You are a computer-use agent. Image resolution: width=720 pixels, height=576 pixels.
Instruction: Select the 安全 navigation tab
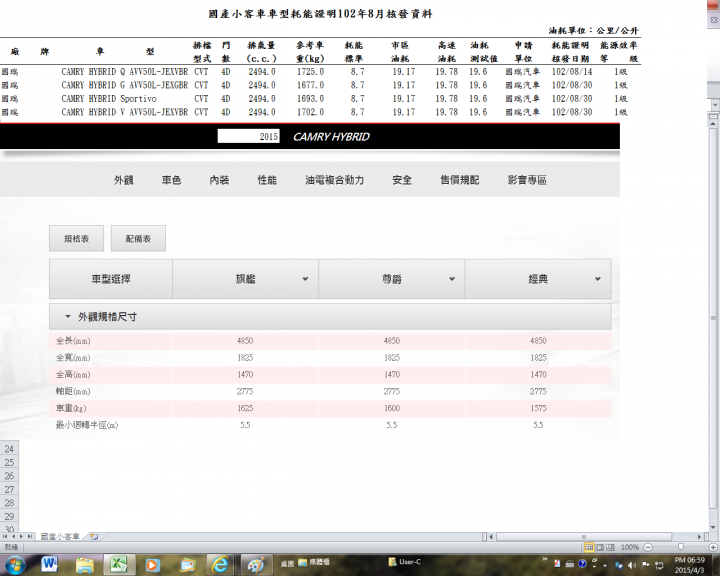click(x=402, y=180)
